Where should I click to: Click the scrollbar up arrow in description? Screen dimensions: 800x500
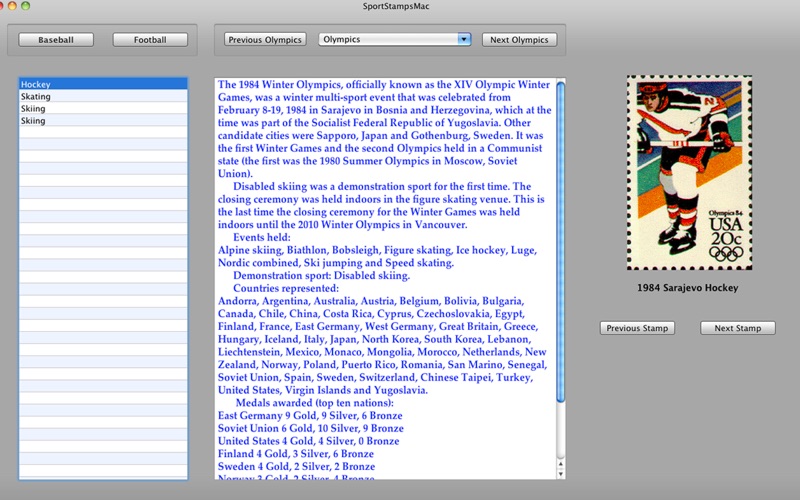click(561, 464)
